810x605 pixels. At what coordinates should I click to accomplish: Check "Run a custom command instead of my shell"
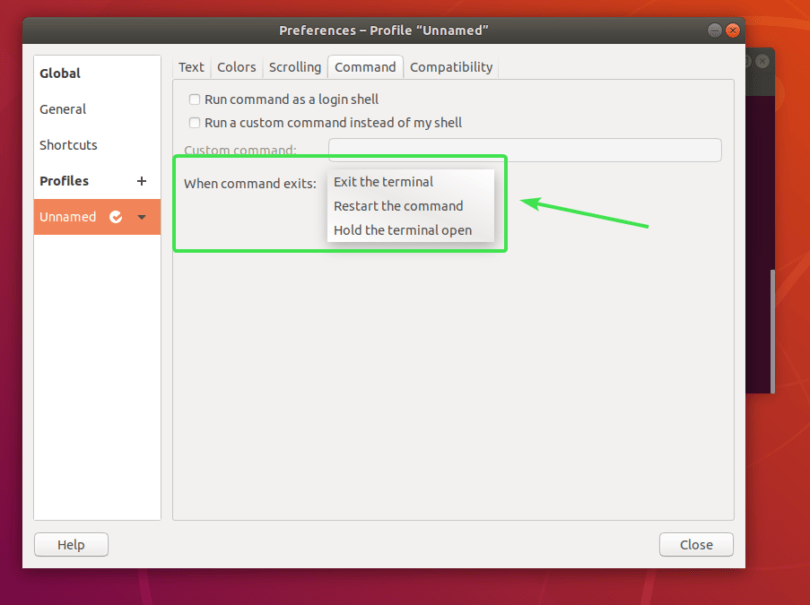click(x=194, y=123)
